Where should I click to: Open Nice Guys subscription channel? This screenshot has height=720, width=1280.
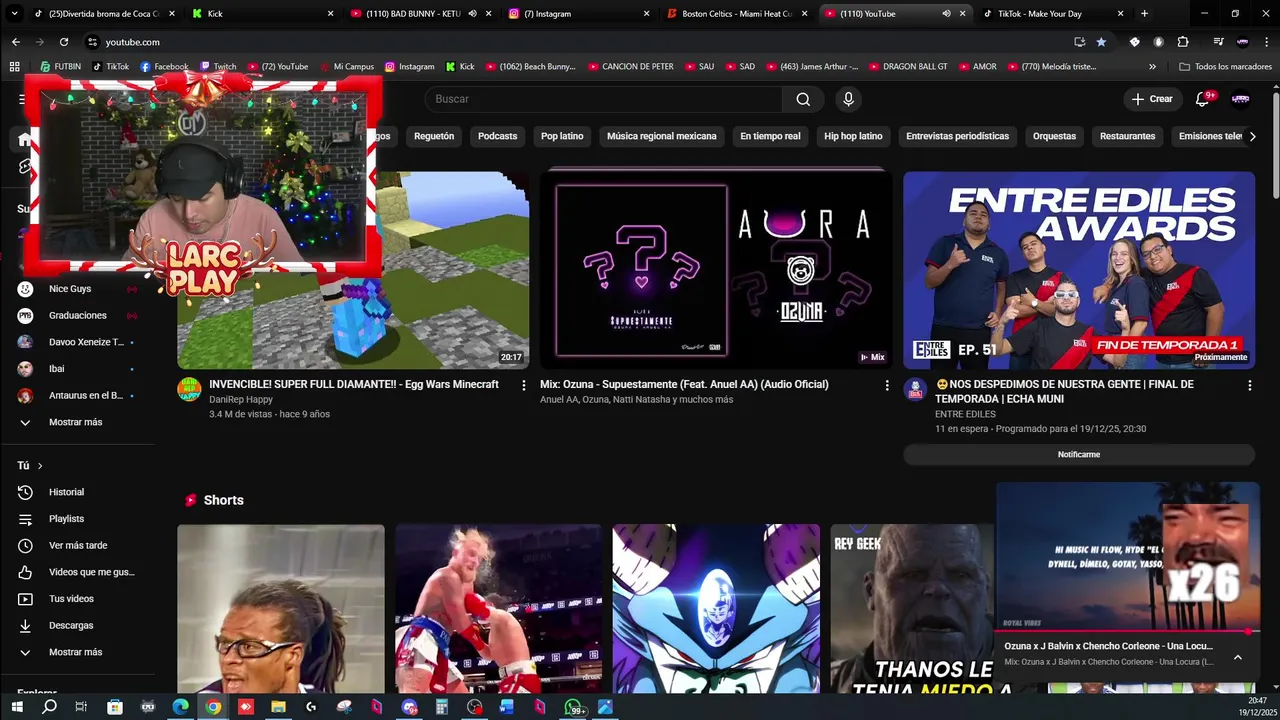coord(70,289)
